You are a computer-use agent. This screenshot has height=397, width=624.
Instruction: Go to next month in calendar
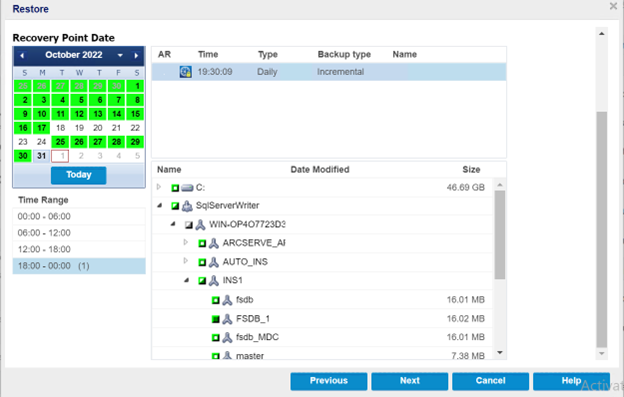[136, 56]
